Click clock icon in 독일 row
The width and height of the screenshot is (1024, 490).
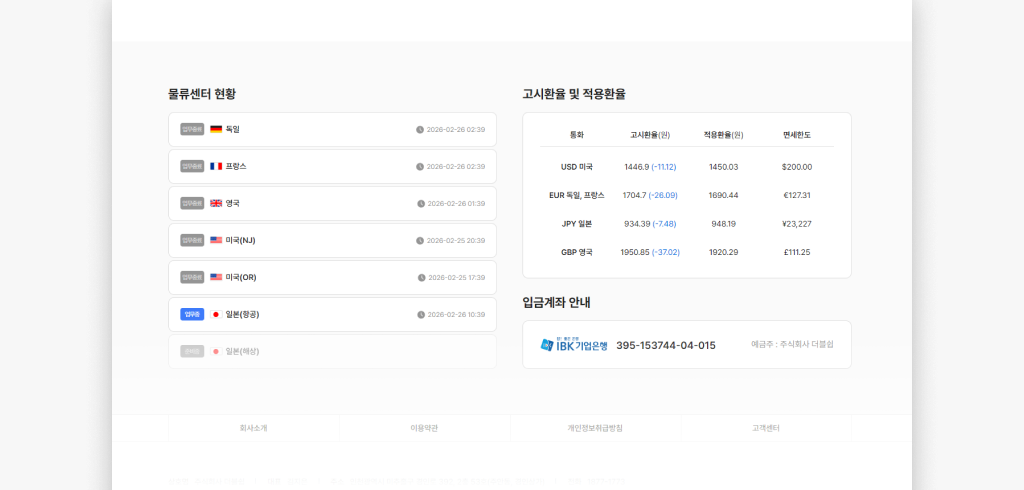click(420, 129)
